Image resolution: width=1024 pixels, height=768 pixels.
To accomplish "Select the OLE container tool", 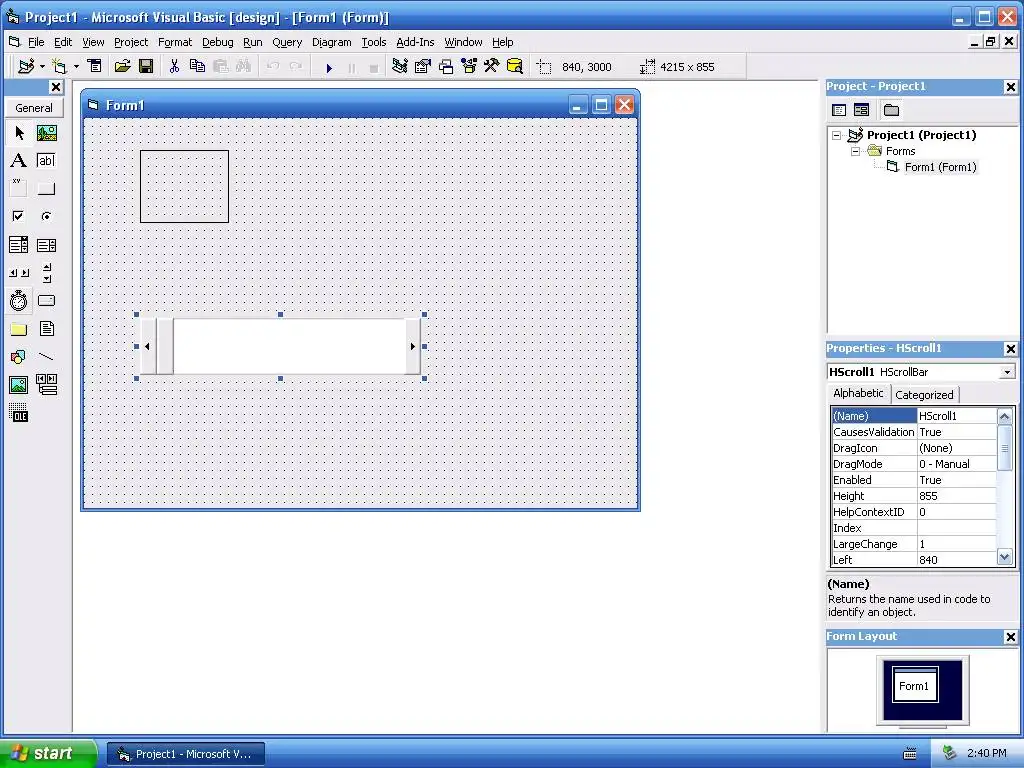I will coord(19,413).
